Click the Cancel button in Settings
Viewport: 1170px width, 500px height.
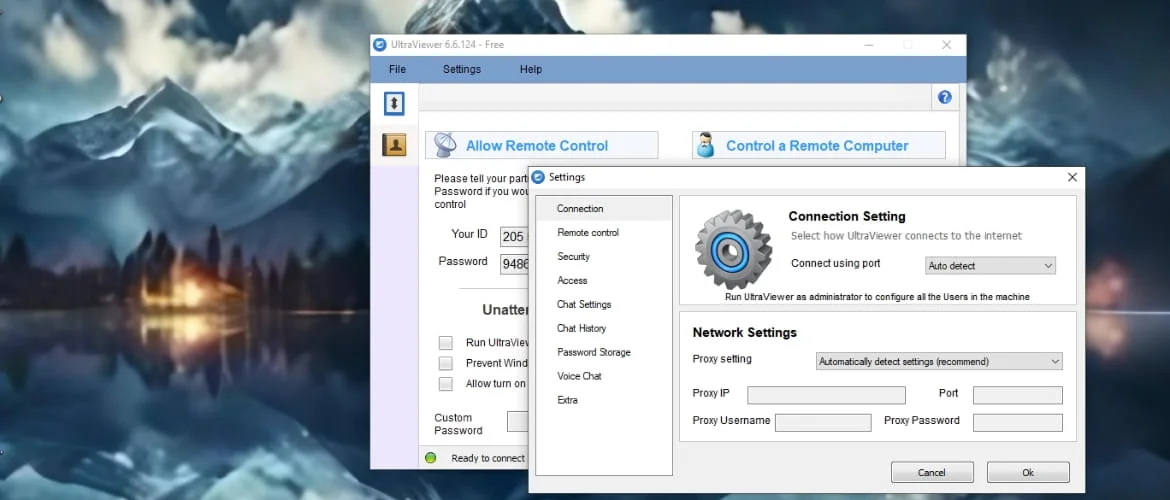(x=932, y=472)
